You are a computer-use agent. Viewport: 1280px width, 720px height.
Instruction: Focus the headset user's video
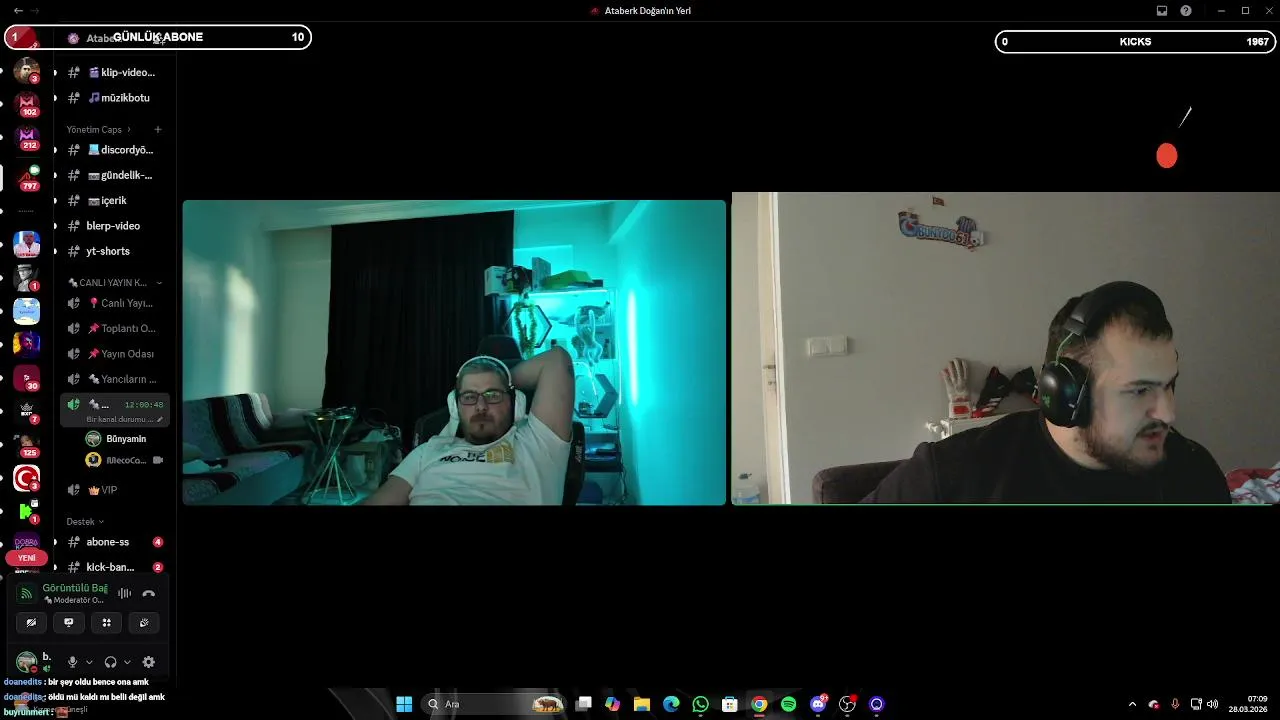tap(1005, 348)
